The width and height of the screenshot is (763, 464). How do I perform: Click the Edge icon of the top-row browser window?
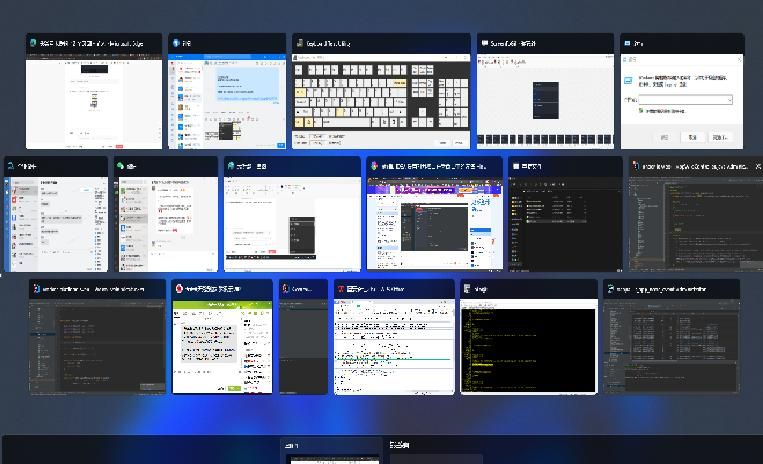pyautogui.click(x=33, y=43)
